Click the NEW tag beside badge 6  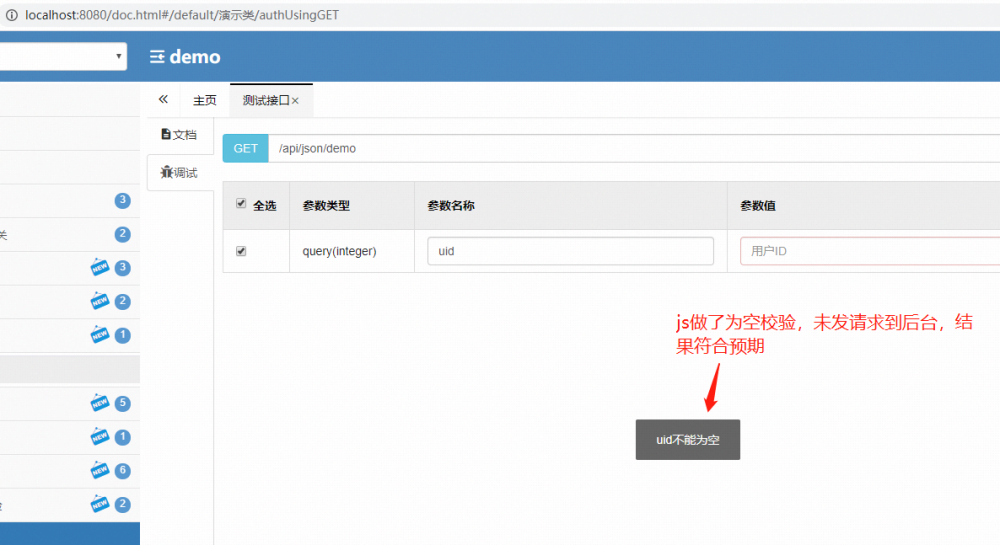(99, 470)
